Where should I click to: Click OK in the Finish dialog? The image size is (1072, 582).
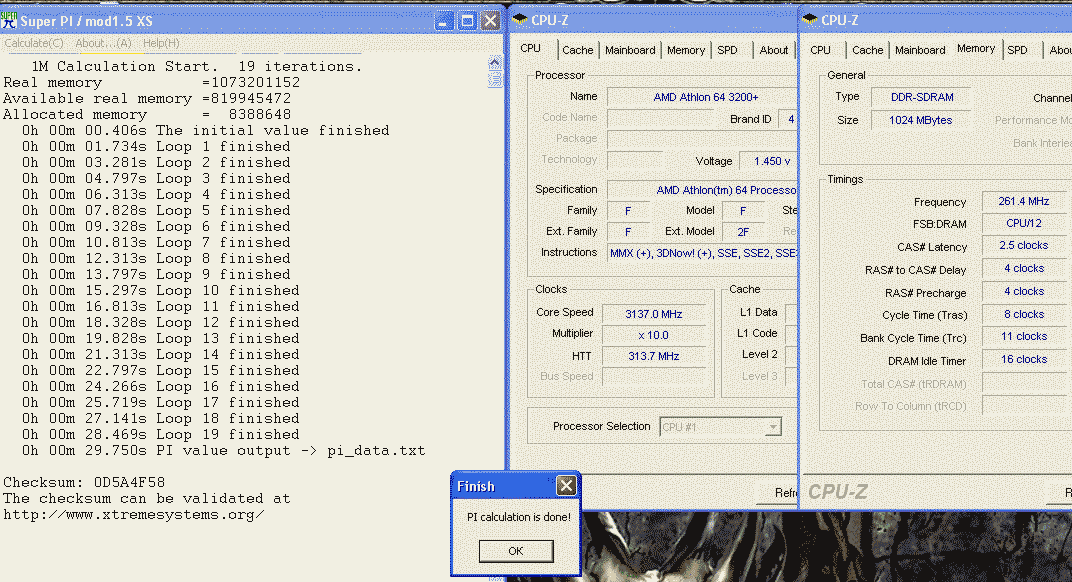(x=516, y=551)
